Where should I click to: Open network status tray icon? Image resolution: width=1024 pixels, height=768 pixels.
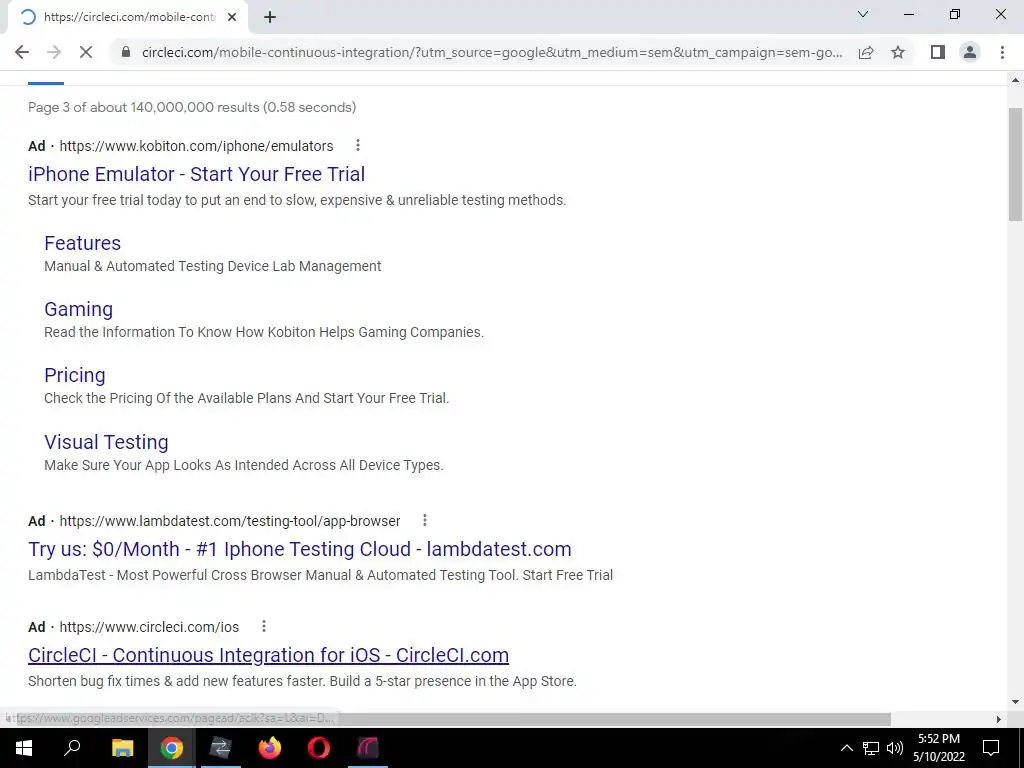click(871, 748)
